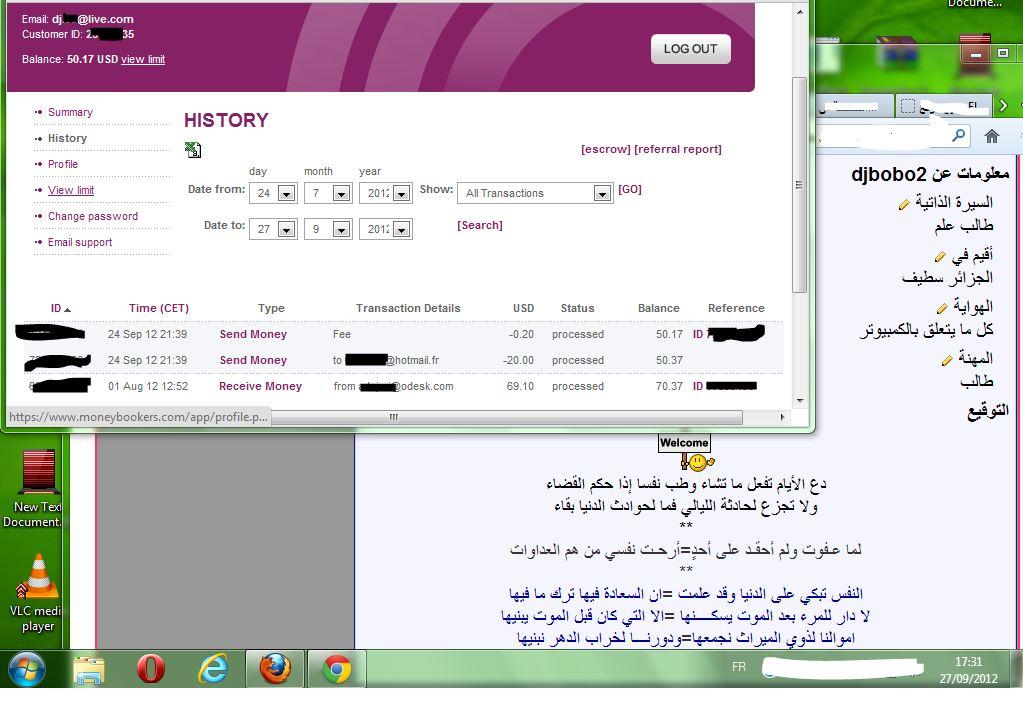The height and width of the screenshot is (710, 1023).
Task: Click the vertical scrollbar of history window
Action: [x=799, y=185]
